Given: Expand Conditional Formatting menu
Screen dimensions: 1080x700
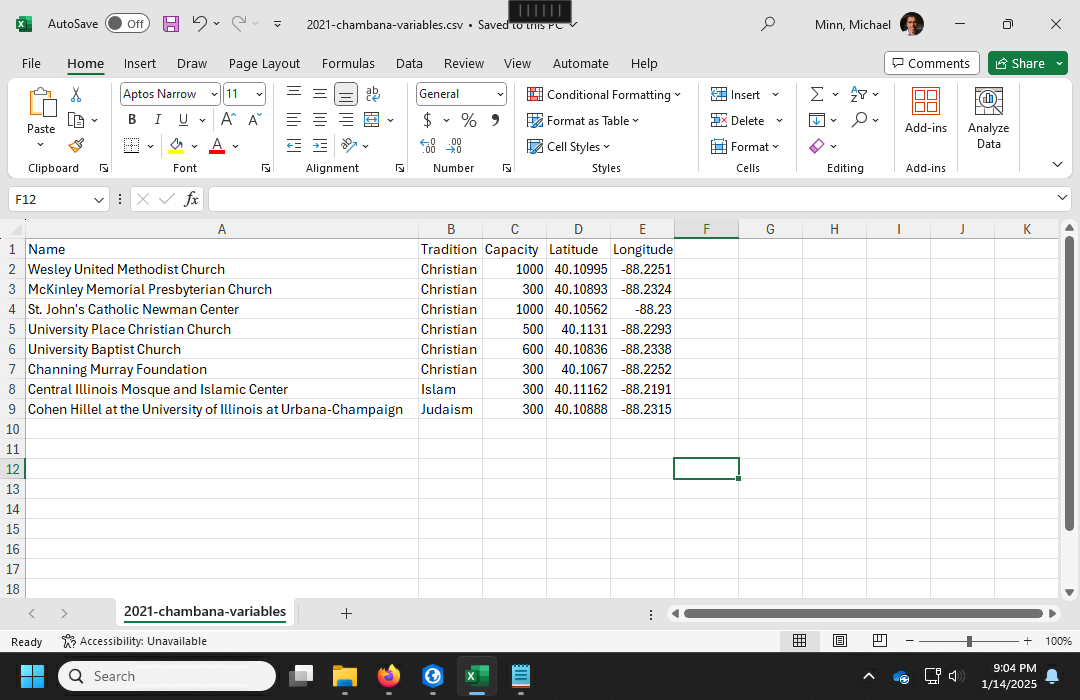Looking at the screenshot, I should point(604,94).
